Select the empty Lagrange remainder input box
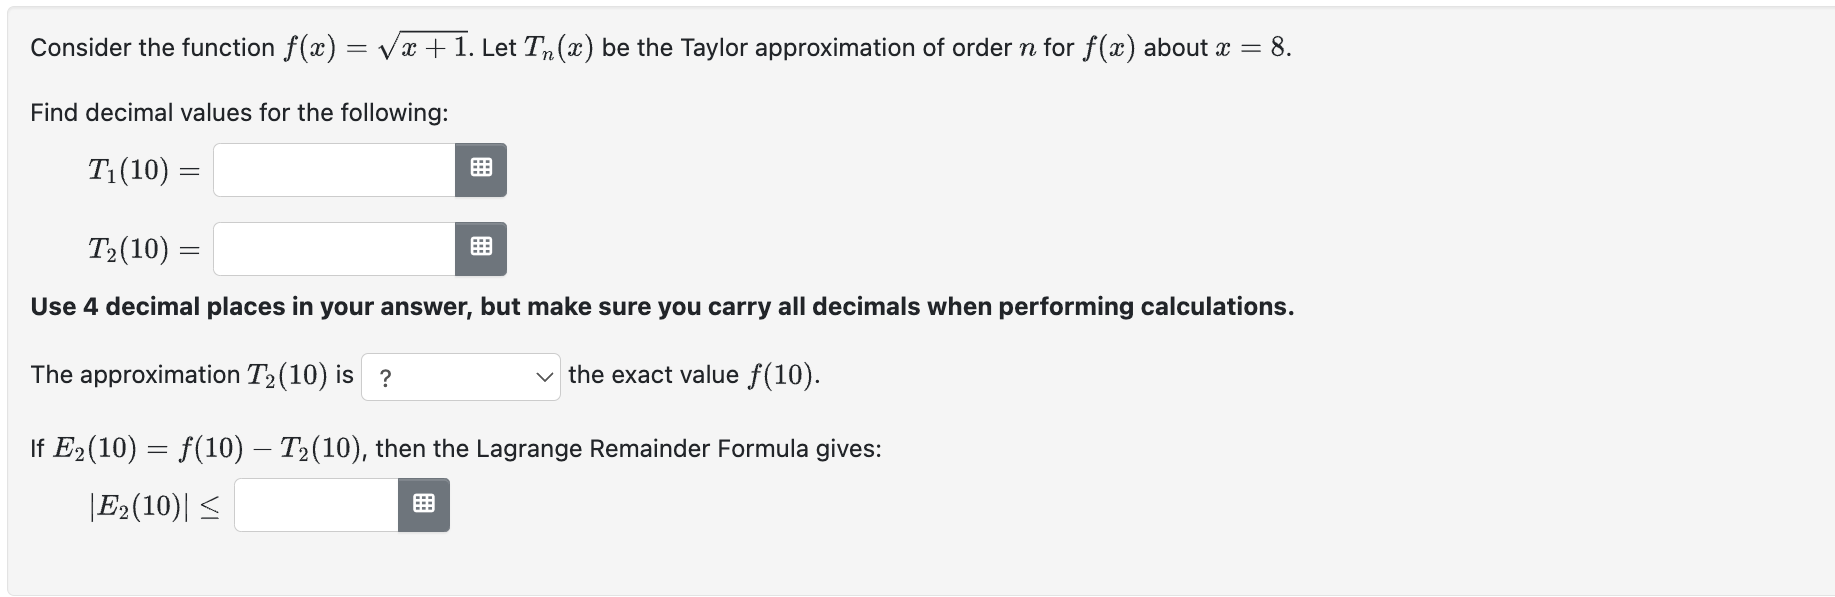1835x597 pixels. click(x=315, y=505)
